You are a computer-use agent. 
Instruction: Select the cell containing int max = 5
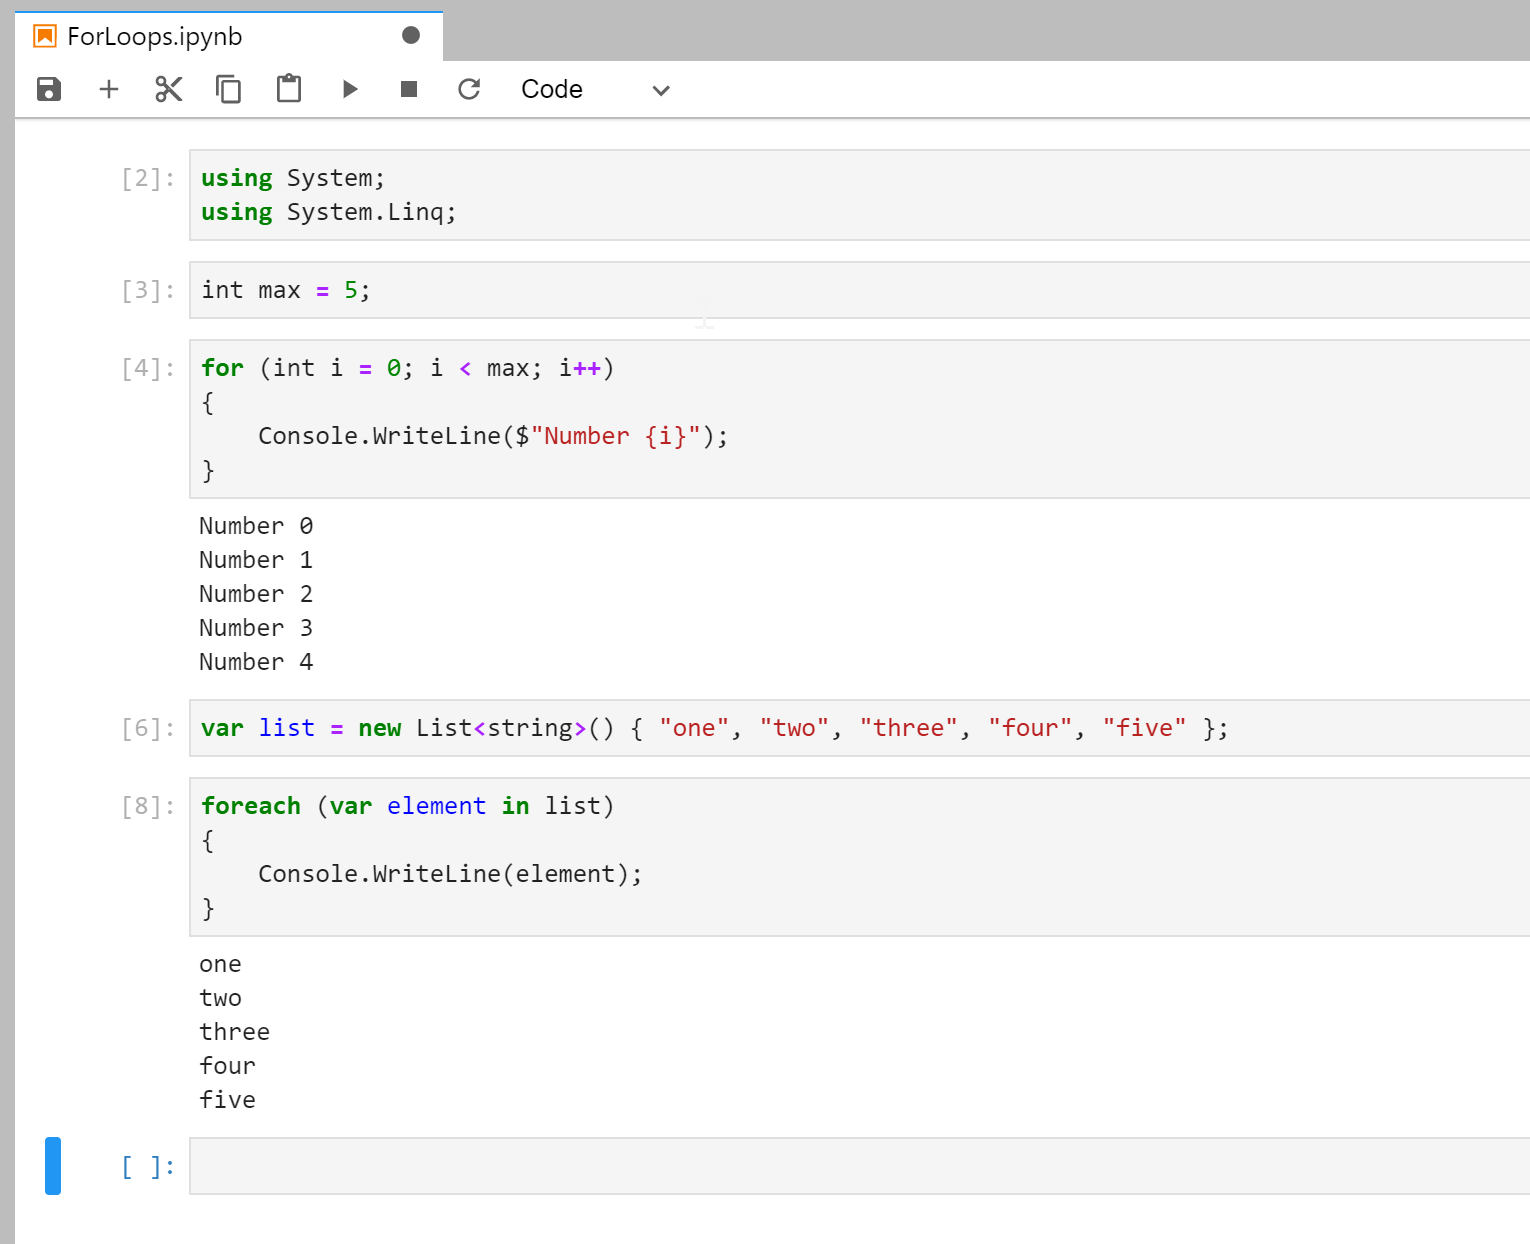[859, 290]
